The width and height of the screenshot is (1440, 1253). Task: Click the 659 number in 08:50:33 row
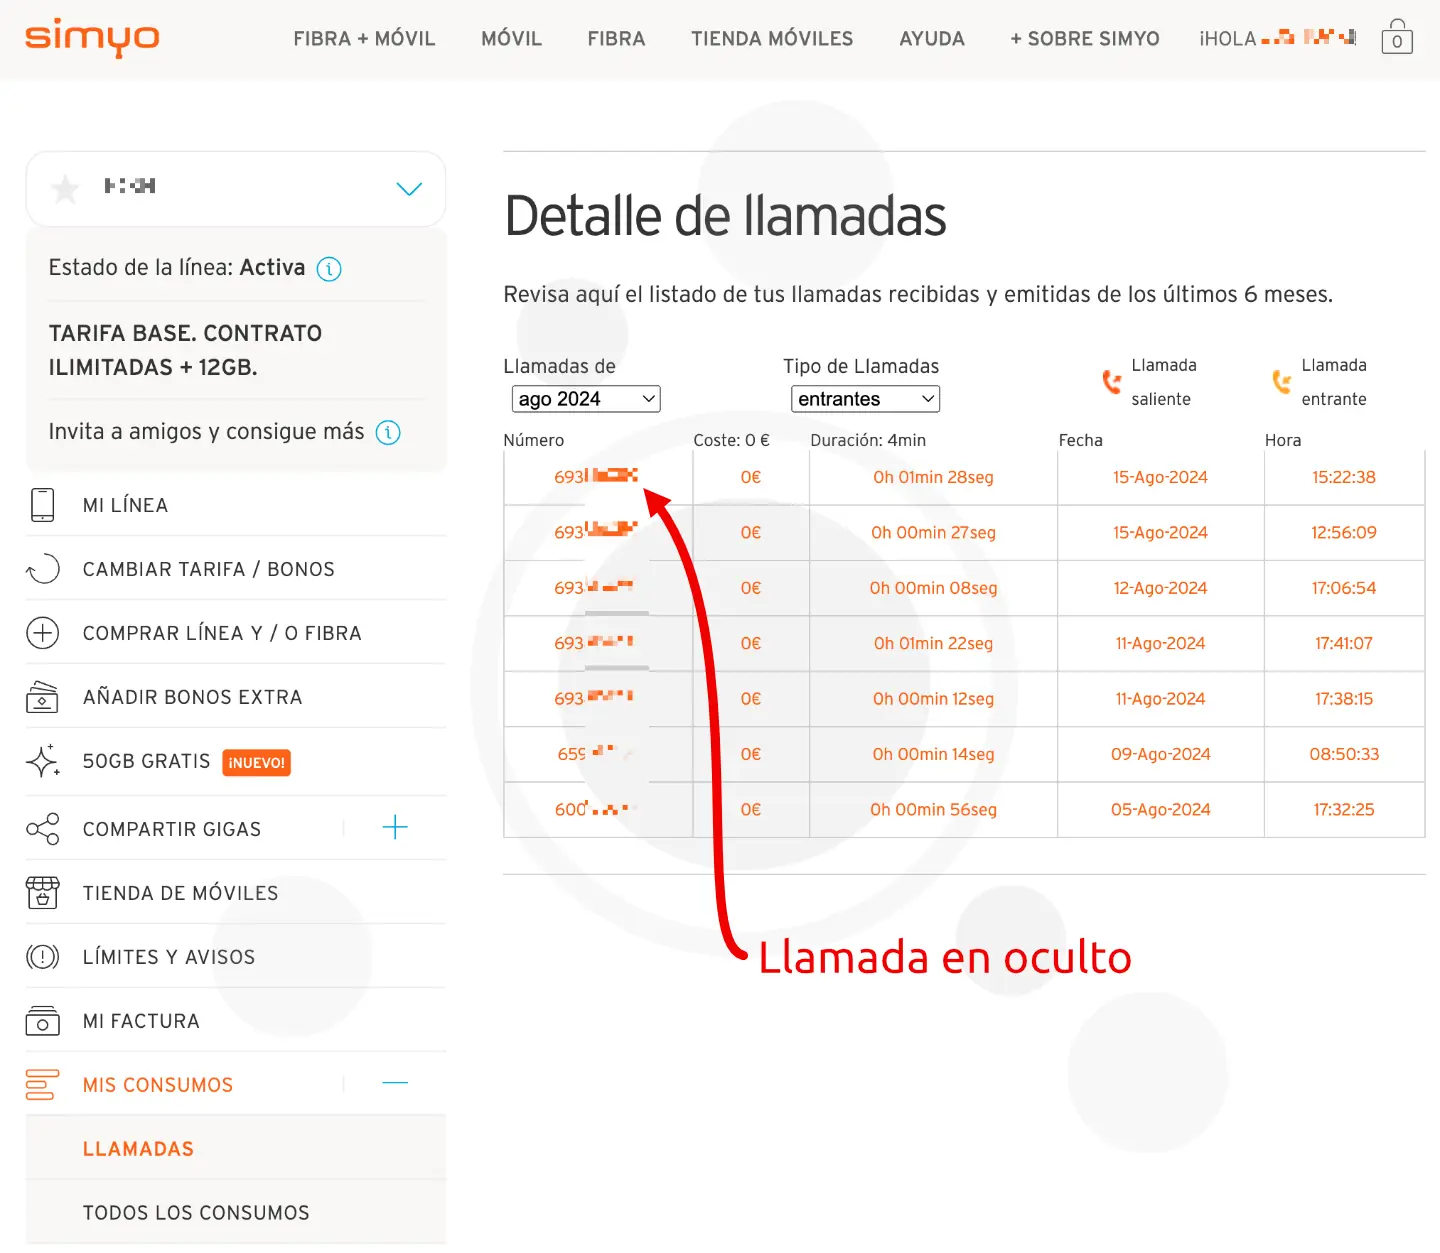(596, 754)
